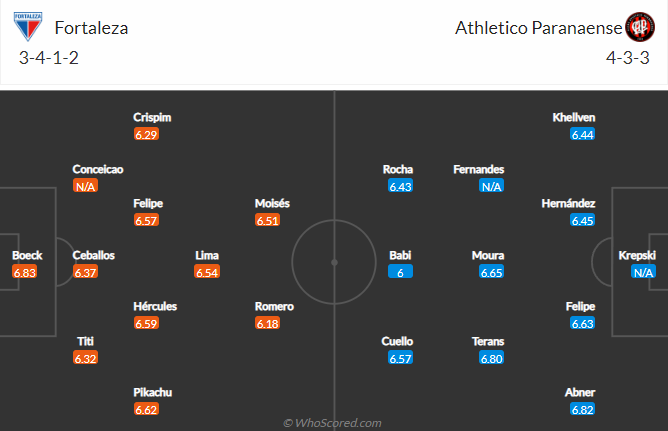Select Lima's 6.54 rating badge
The width and height of the screenshot is (668, 431).
click(207, 272)
